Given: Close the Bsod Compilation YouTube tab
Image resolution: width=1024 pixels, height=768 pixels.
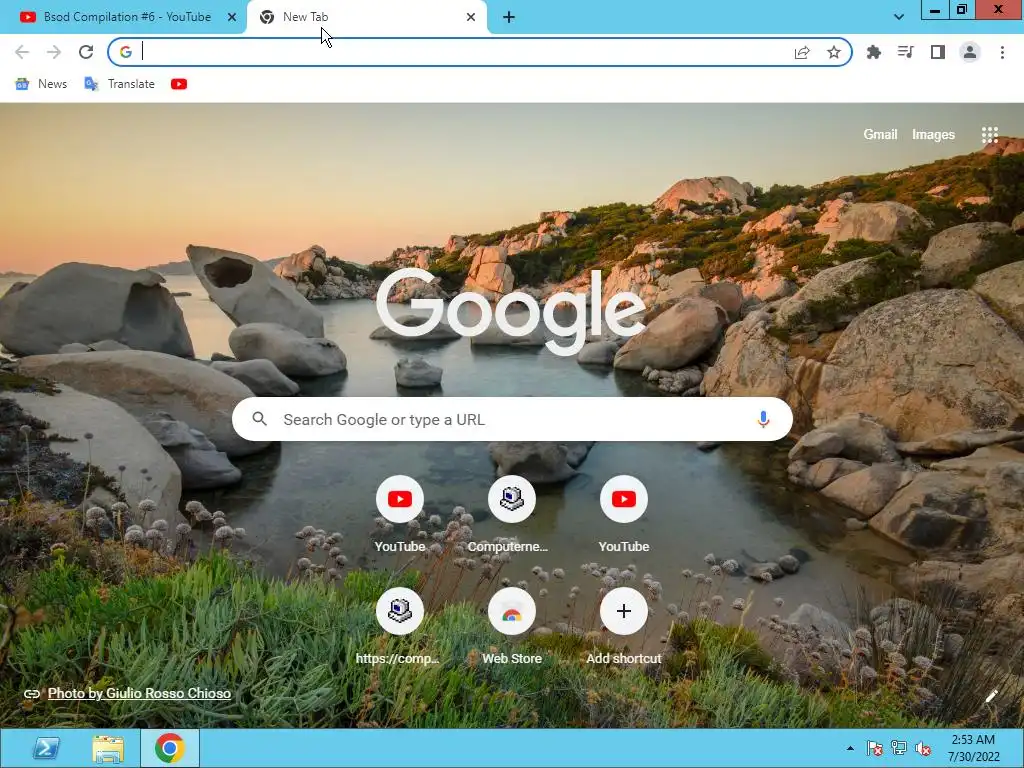Looking at the screenshot, I should click(x=232, y=18).
